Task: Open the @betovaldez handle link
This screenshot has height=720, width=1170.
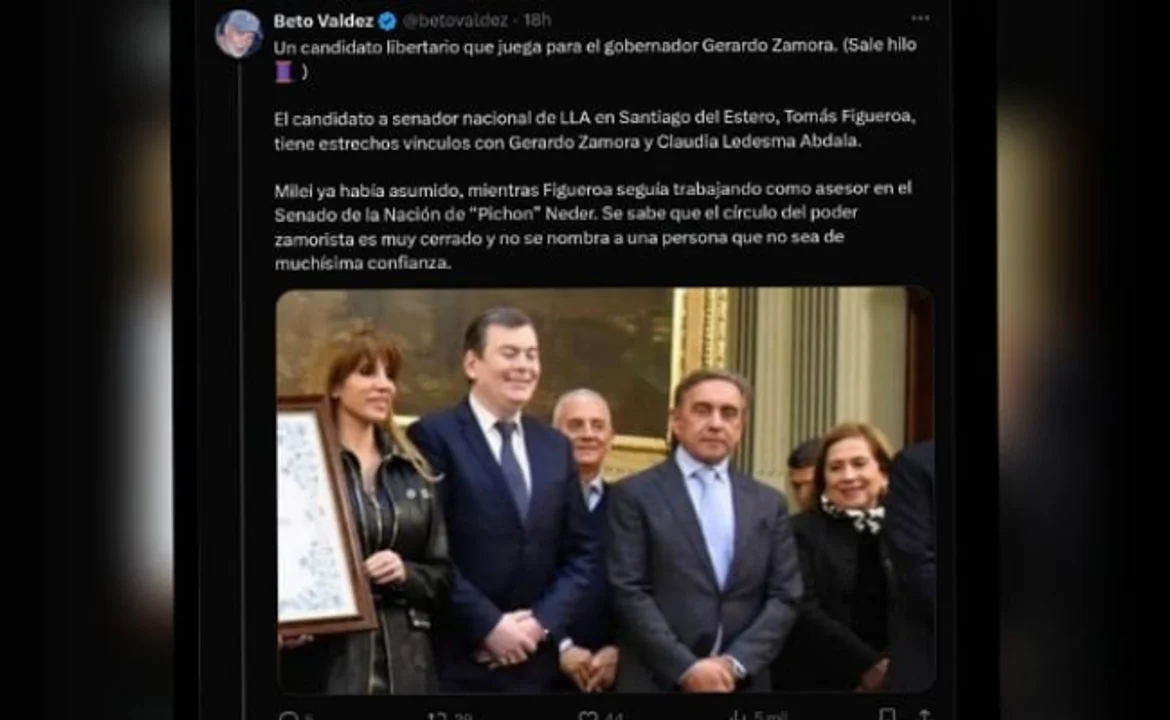Action: (456, 21)
